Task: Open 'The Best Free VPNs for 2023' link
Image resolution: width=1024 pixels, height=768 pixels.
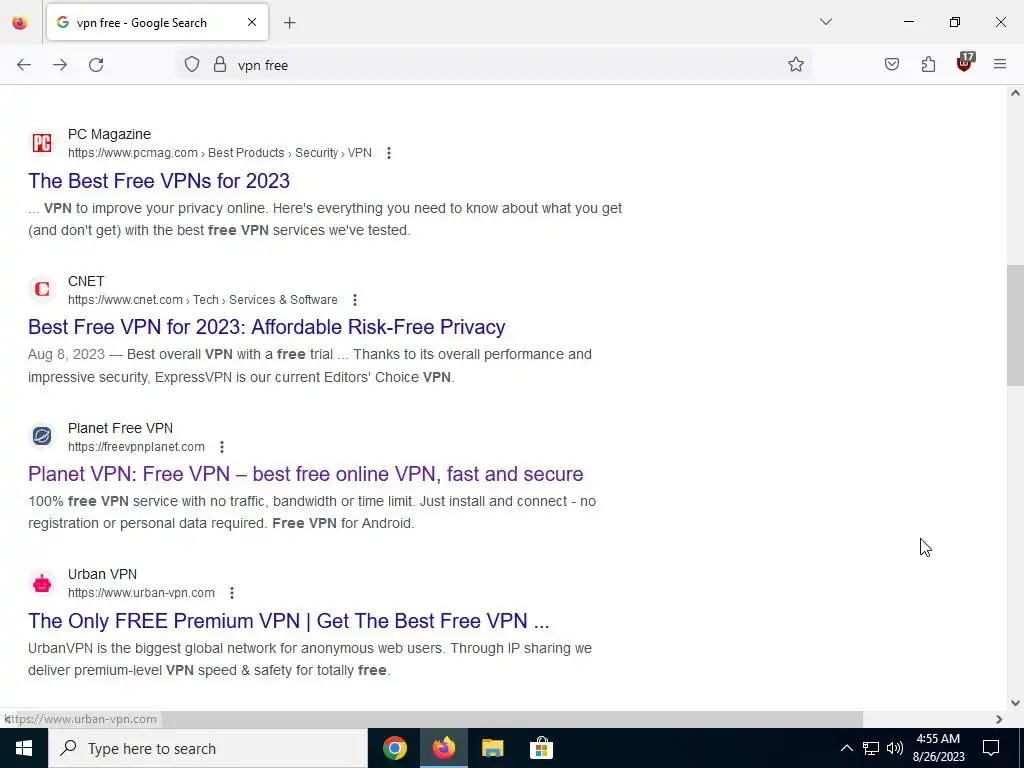Action: [159, 181]
